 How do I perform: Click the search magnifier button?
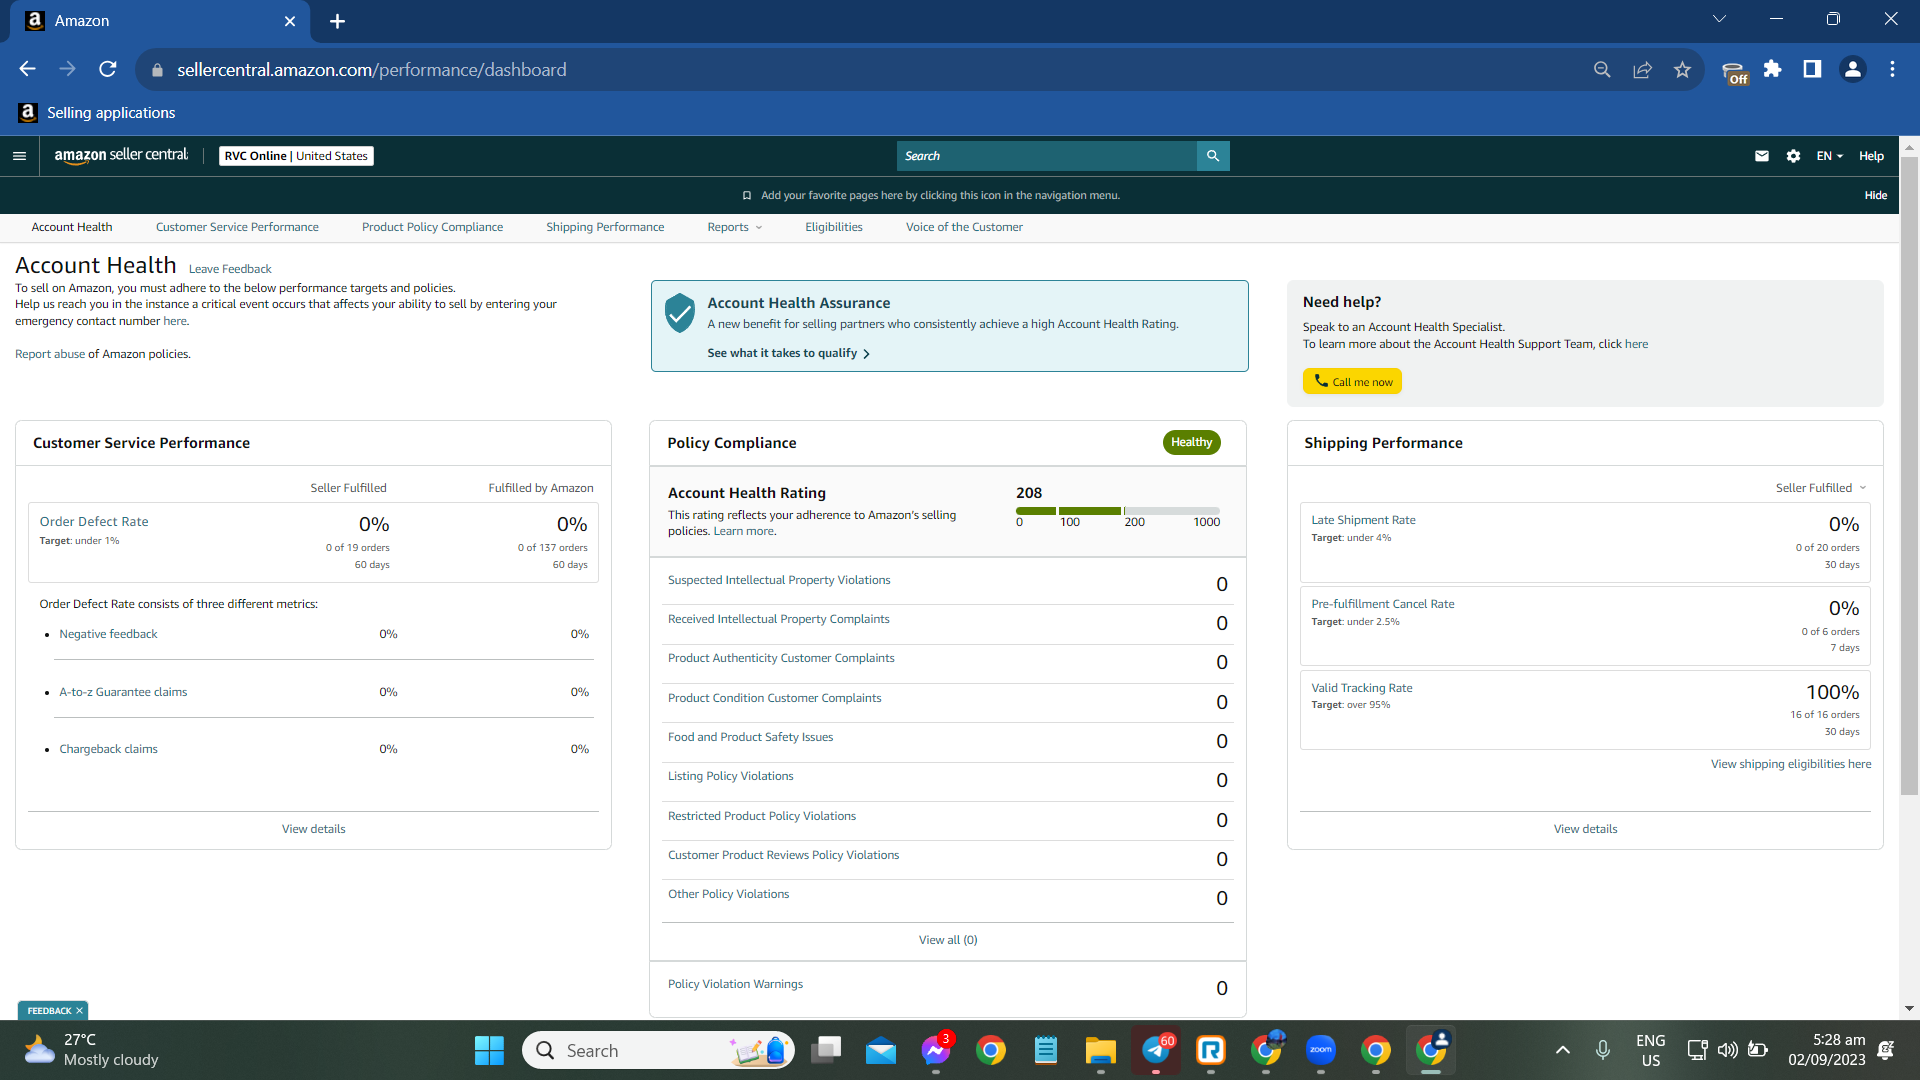[x=1213, y=156]
